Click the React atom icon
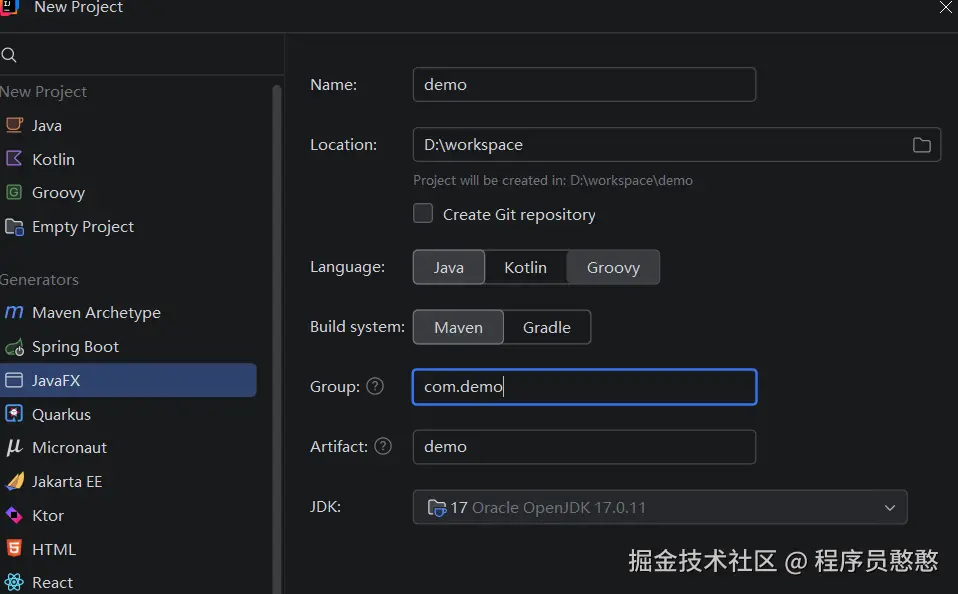 (14, 582)
